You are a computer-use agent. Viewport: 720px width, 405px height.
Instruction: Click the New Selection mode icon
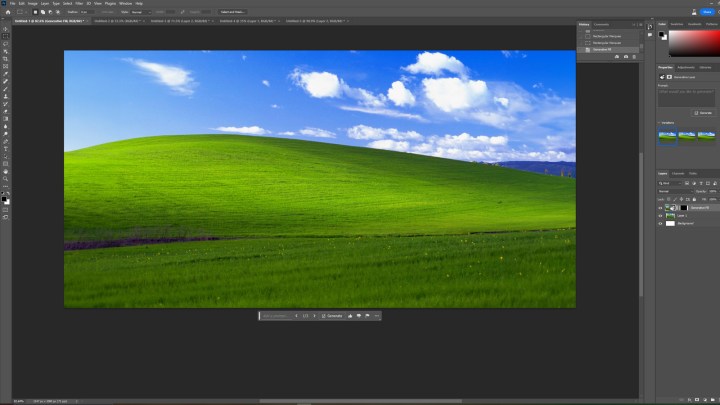35,12
